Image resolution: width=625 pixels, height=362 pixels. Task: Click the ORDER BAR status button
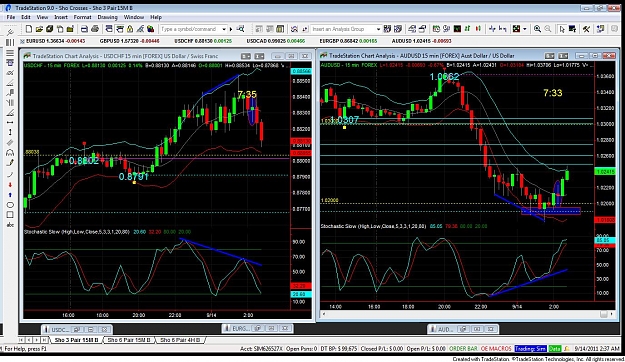(x=463, y=349)
